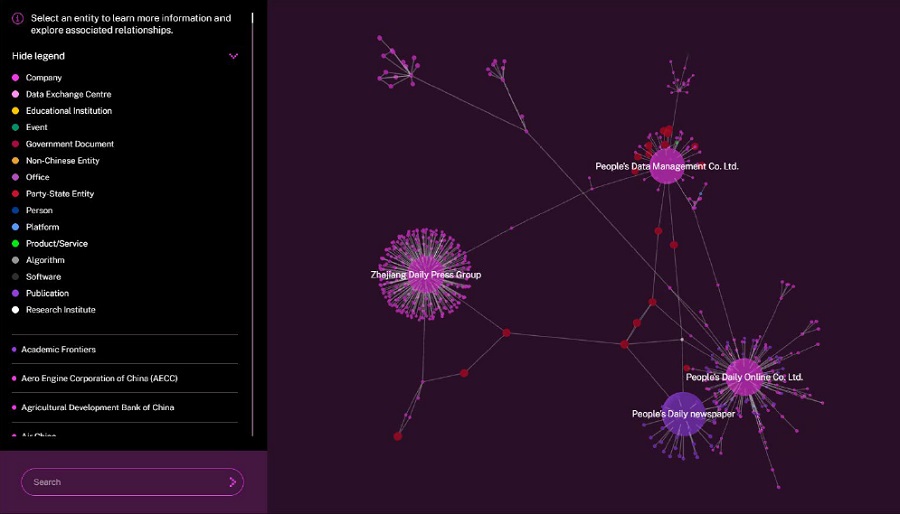Click the Company legend color dot
Image resolution: width=900 pixels, height=514 pixels.
[x=15, y=77]
